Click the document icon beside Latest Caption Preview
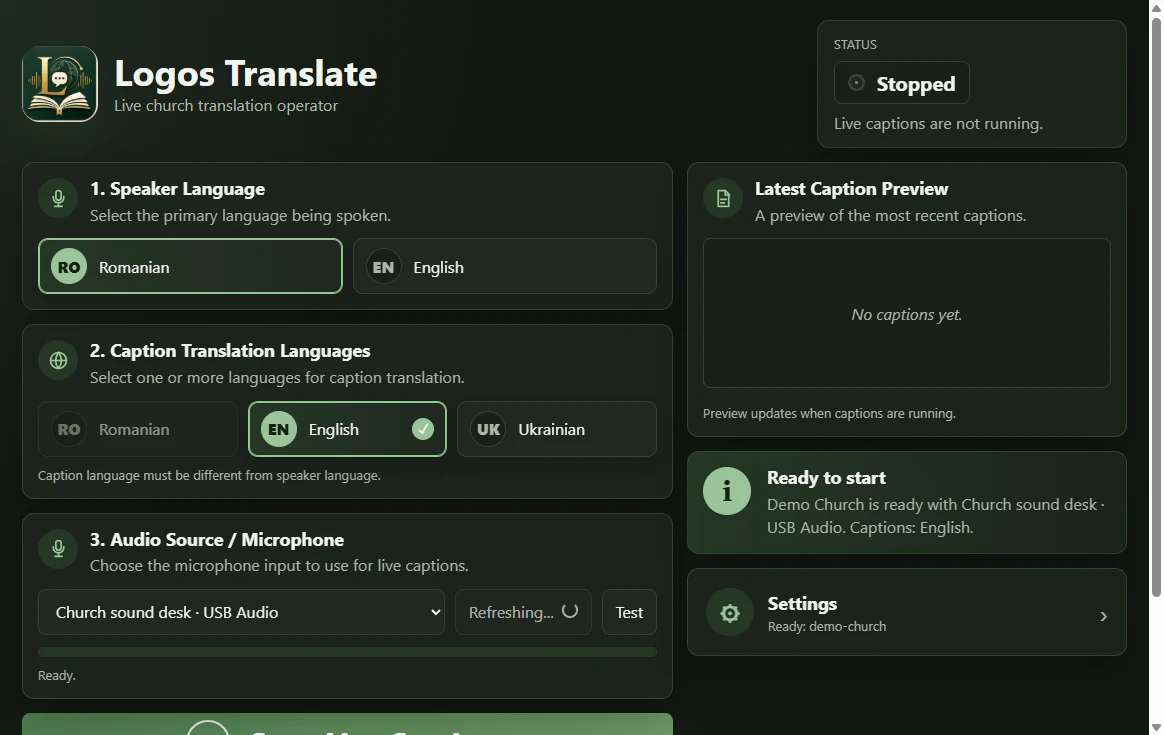This screenshot has height=735, width=1164. pyautogui.click(x=723, y=198)
